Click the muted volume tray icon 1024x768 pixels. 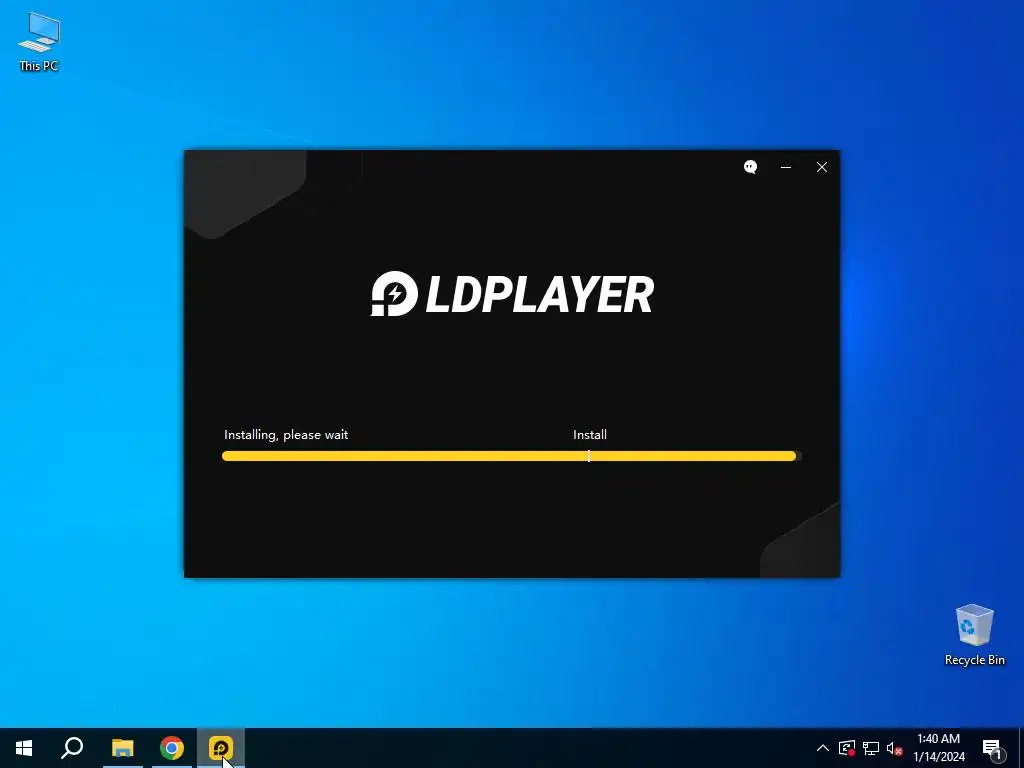click(x=894, y=748)
